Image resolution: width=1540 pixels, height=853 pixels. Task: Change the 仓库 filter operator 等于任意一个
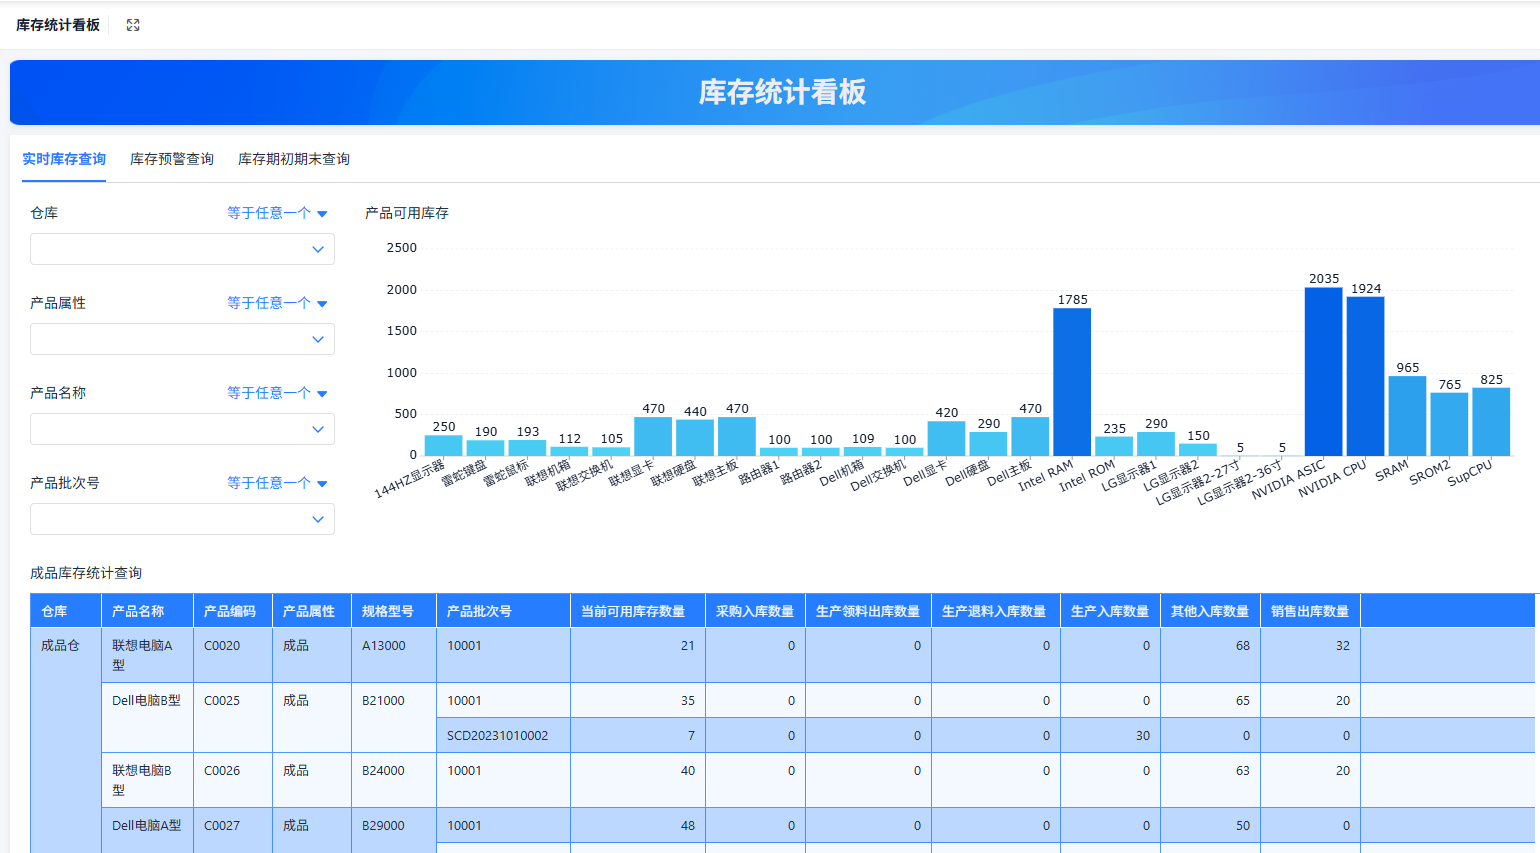(276, 212)
